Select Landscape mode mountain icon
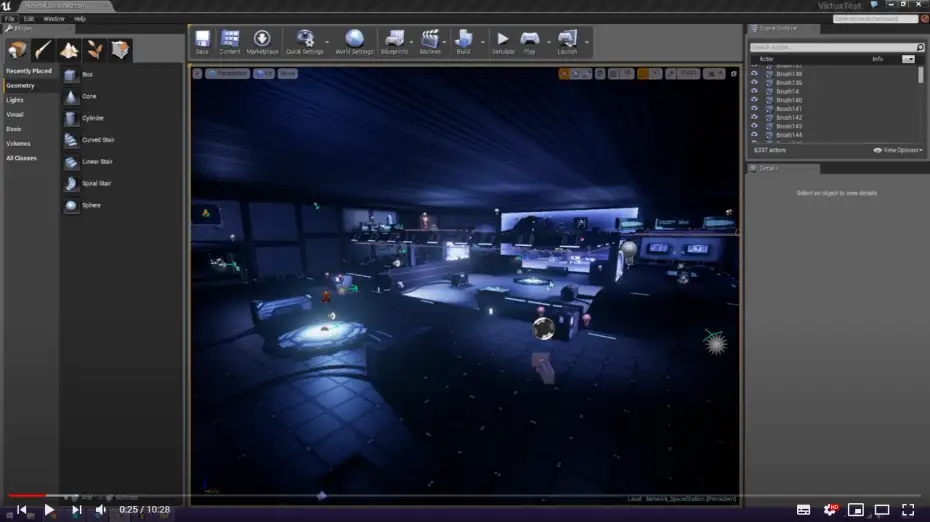930x522 pixels. (69, 50)
